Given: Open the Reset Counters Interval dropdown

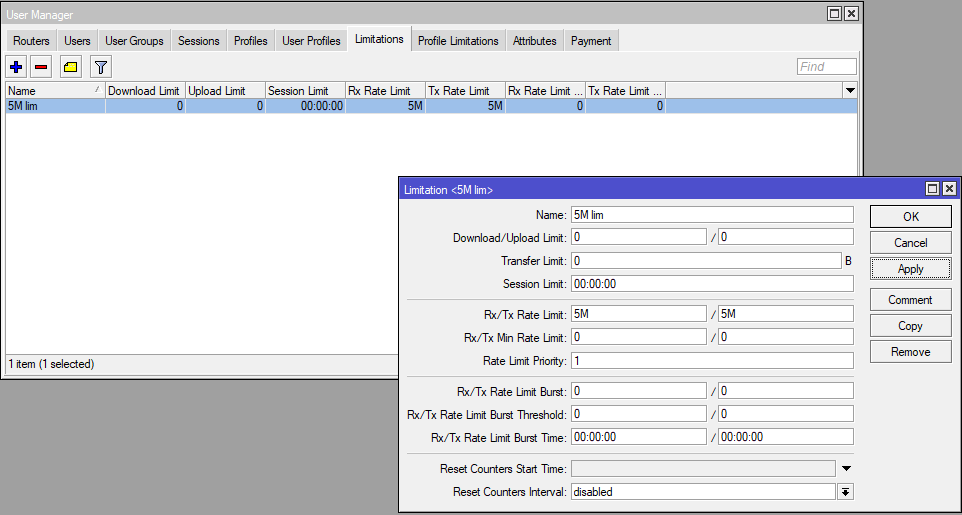Looking at the screenshot, I should pos(845,492).
